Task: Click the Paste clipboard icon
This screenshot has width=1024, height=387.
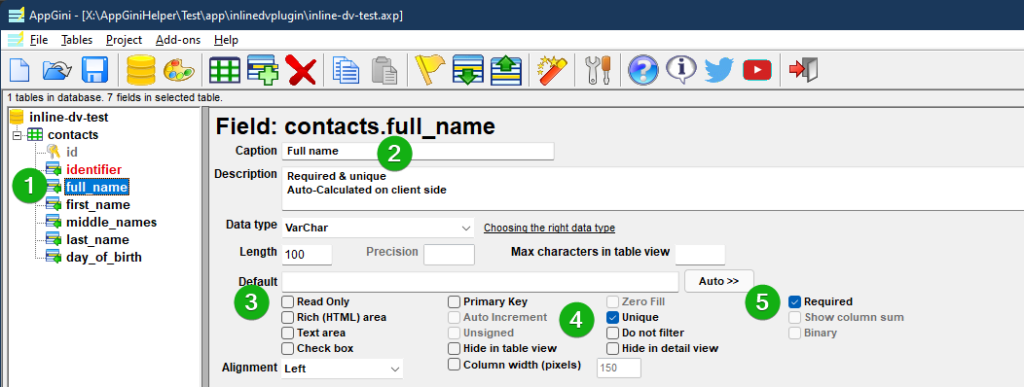Action: tap(385, 69)
